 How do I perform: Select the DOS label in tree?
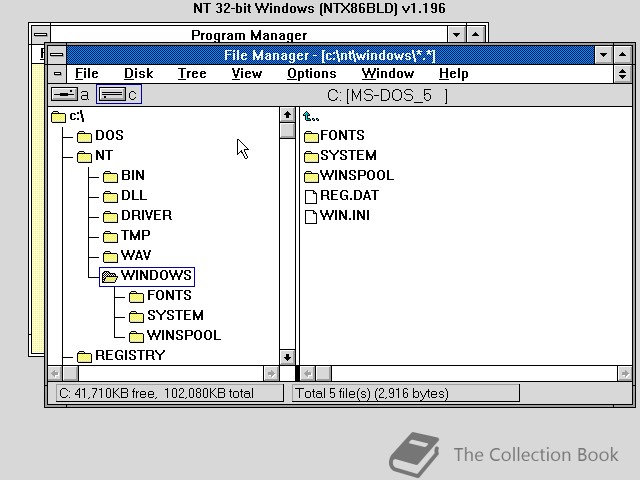coord(109,136)
